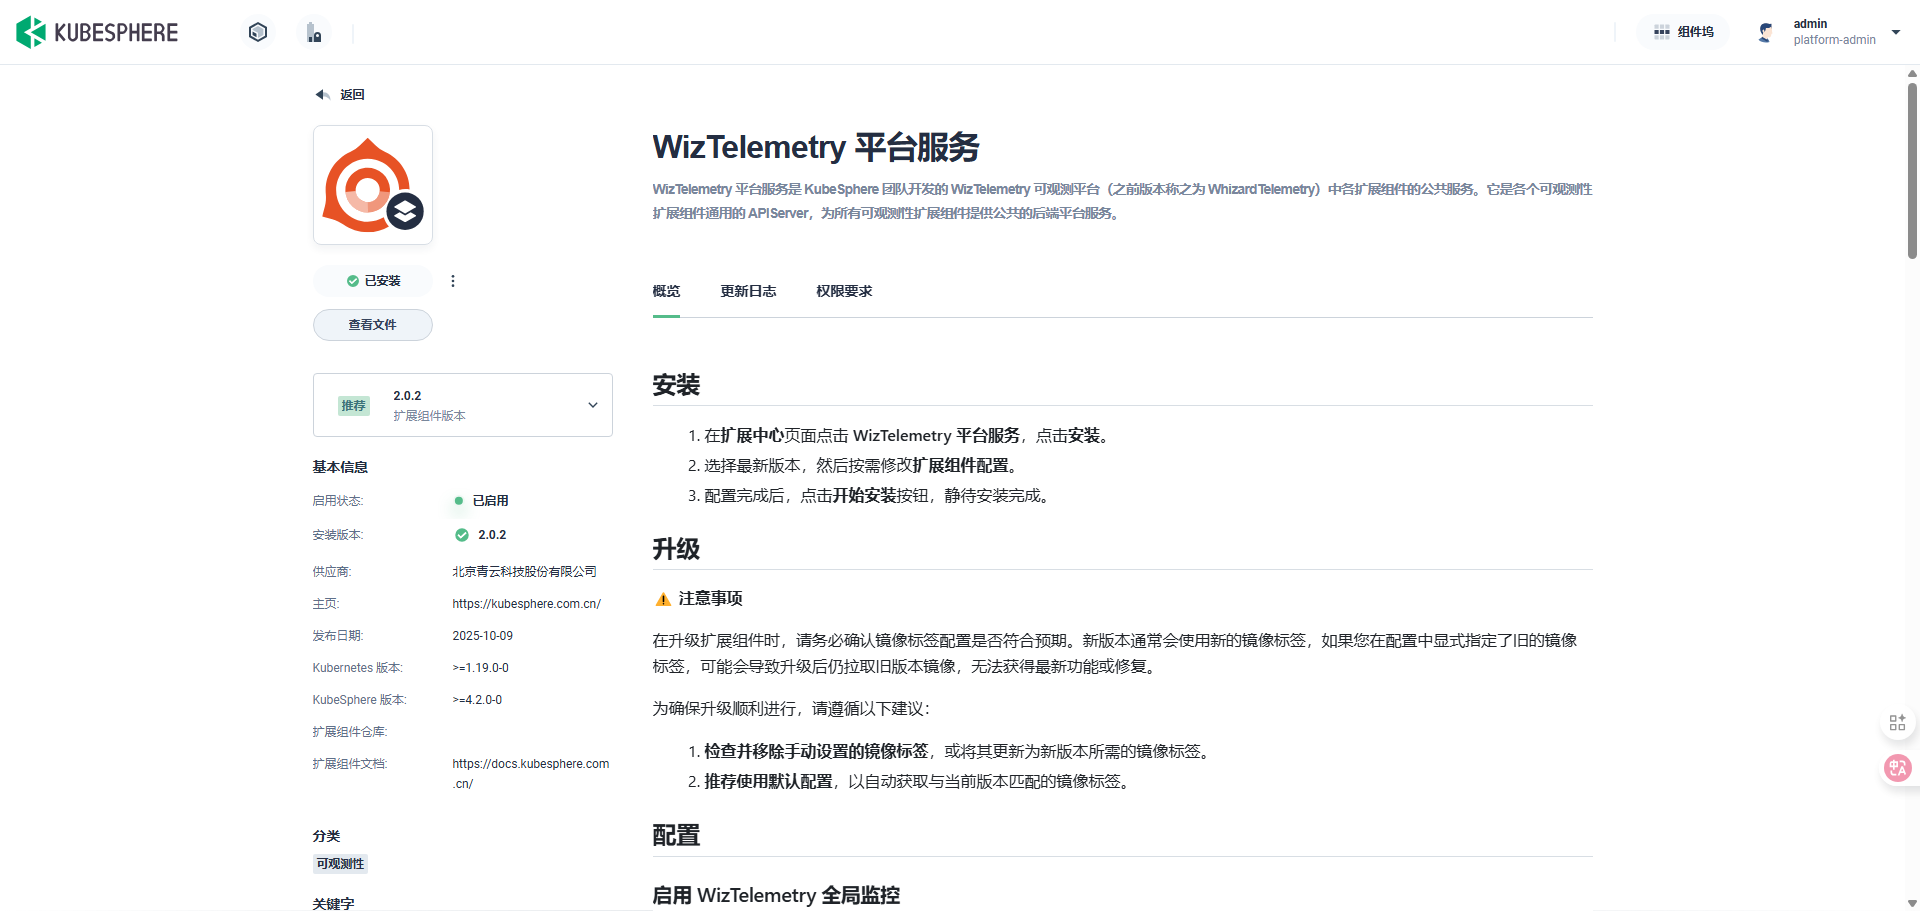Go back via 返回 link
Screen dimensions: 1920x911
point(352,95)
